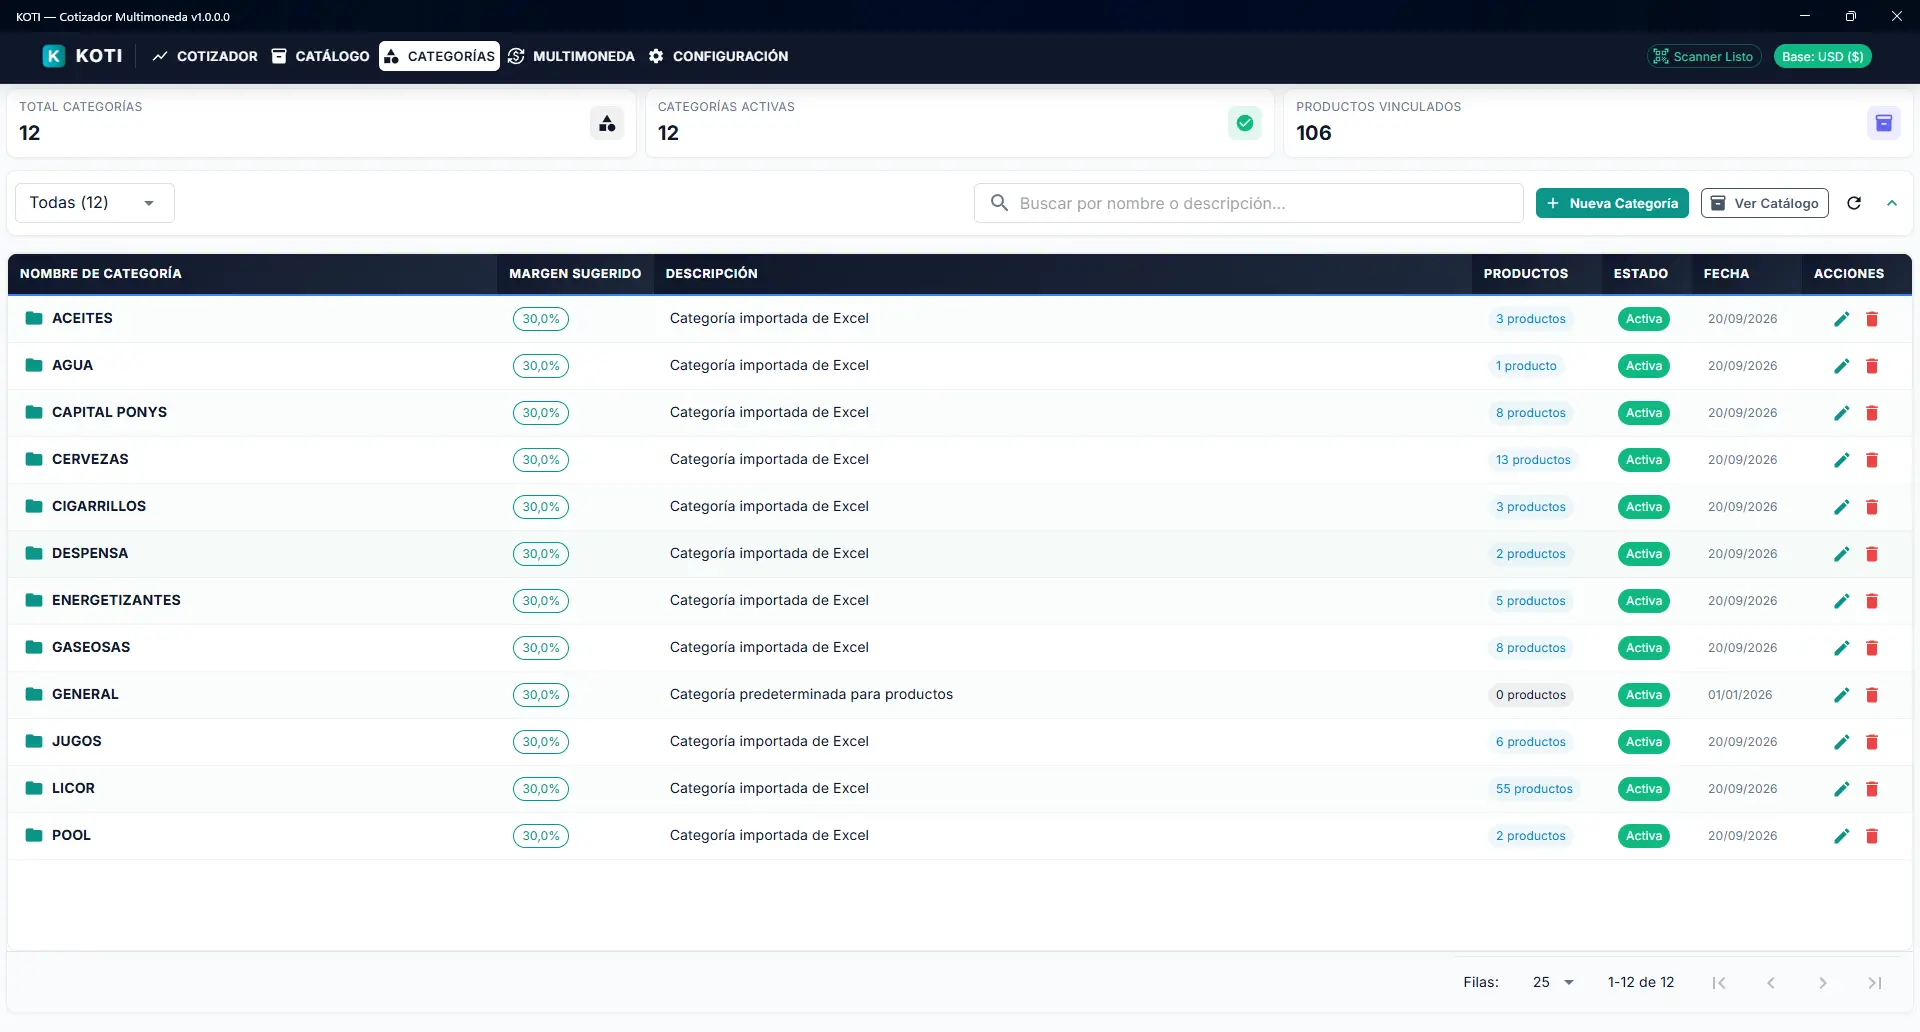
Task: Click the Ver Catálogo button
Action: click(1765, 203)
